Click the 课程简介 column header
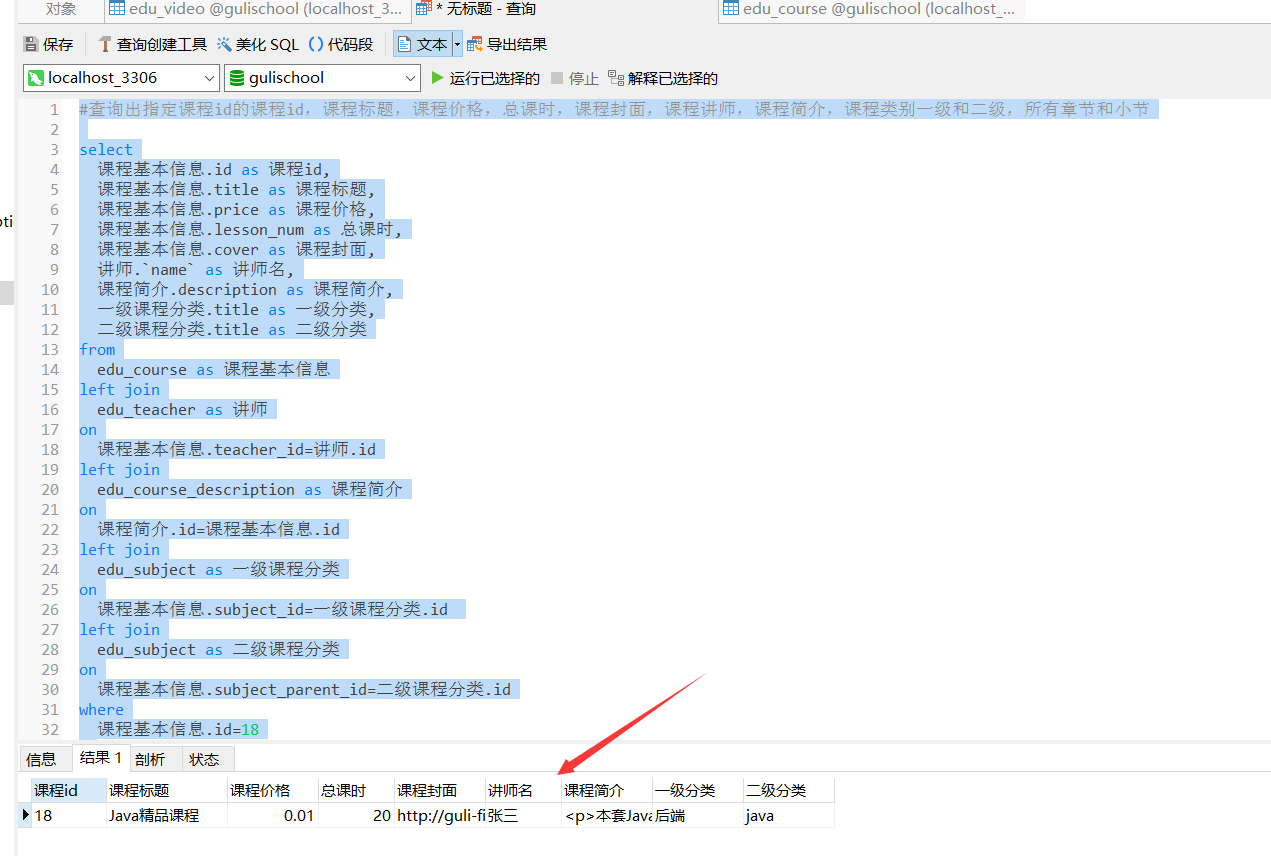The height and width of the screenshot is (856, 1271). (x=607, y=791)
